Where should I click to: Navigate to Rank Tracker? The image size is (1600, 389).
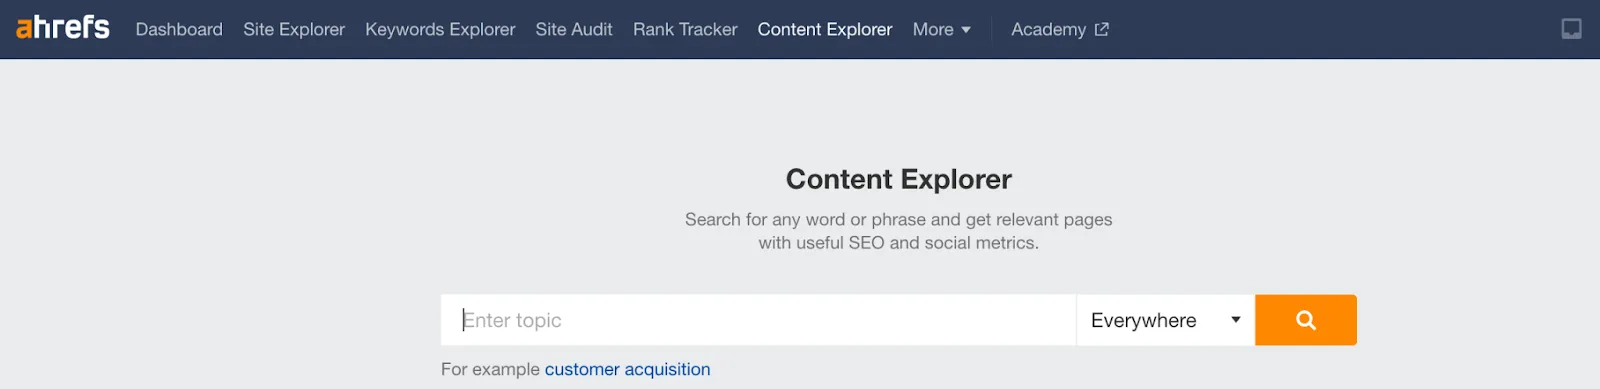[685, 29]
